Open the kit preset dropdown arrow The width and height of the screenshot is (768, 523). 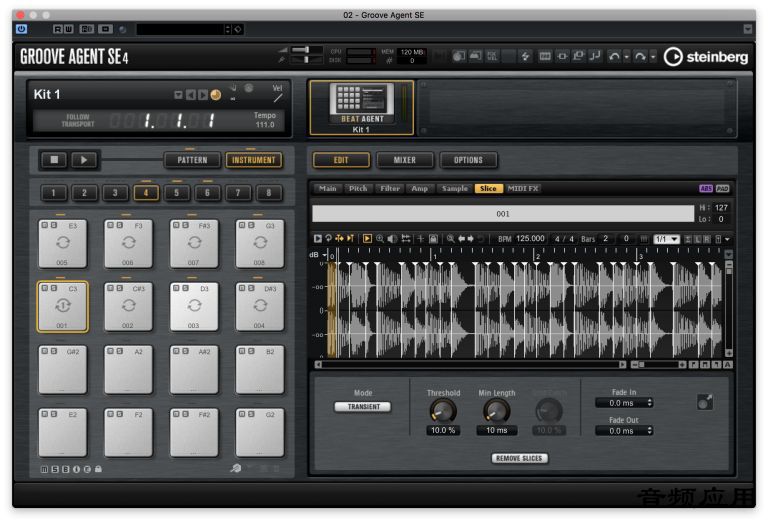178,95
